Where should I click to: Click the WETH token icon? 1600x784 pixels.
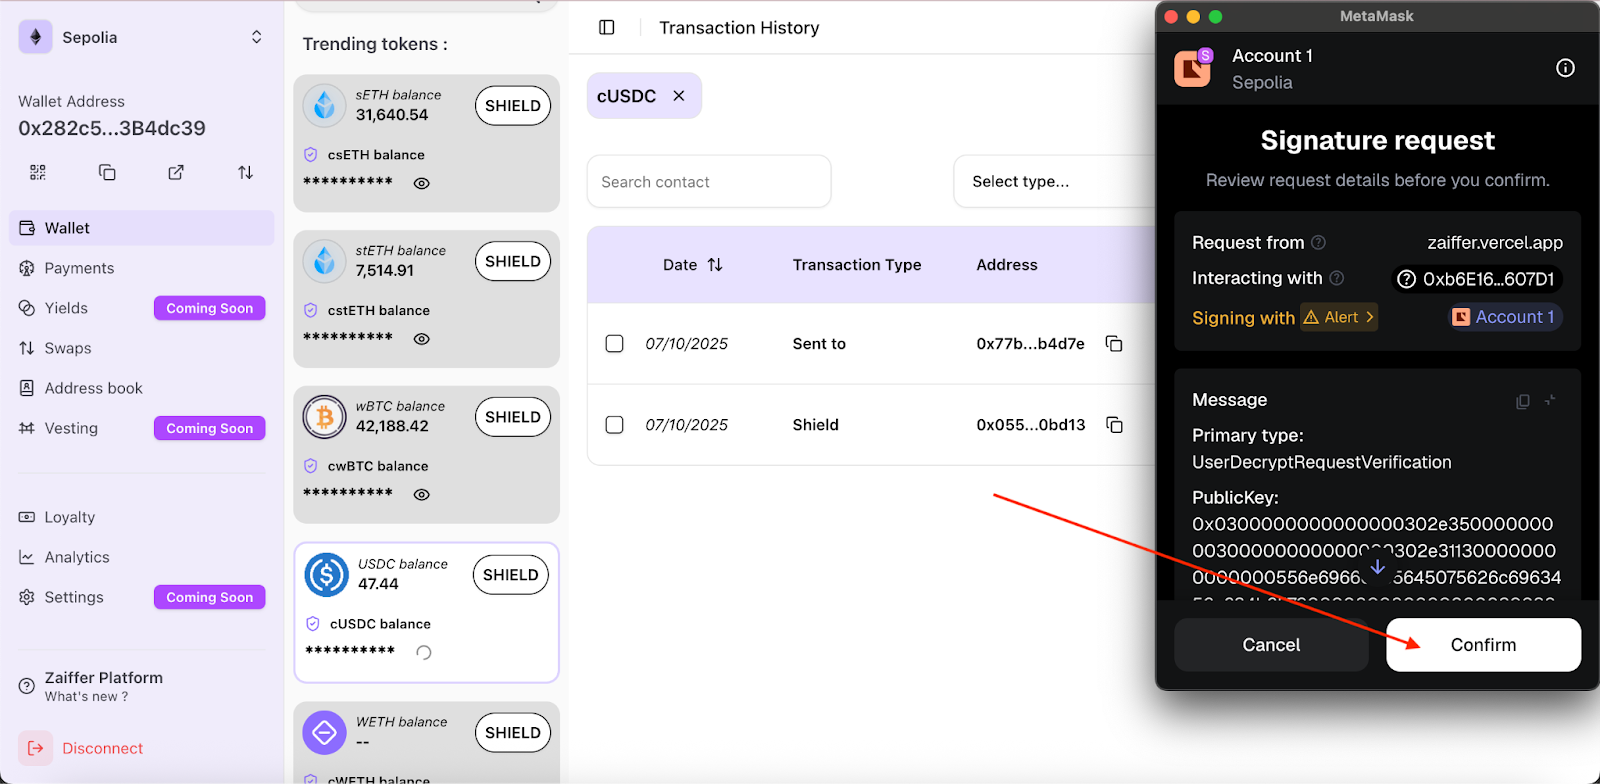[325, 733]
